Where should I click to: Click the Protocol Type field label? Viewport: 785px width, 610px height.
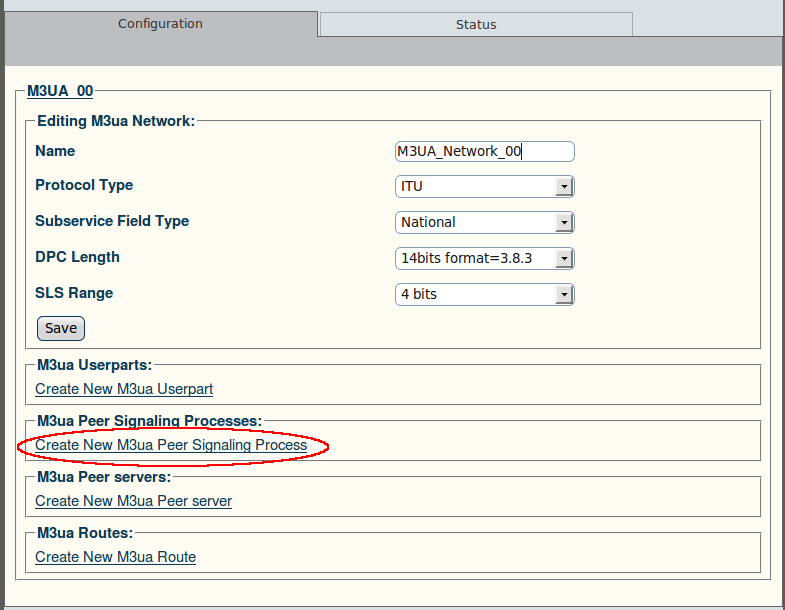coord(84,185)
